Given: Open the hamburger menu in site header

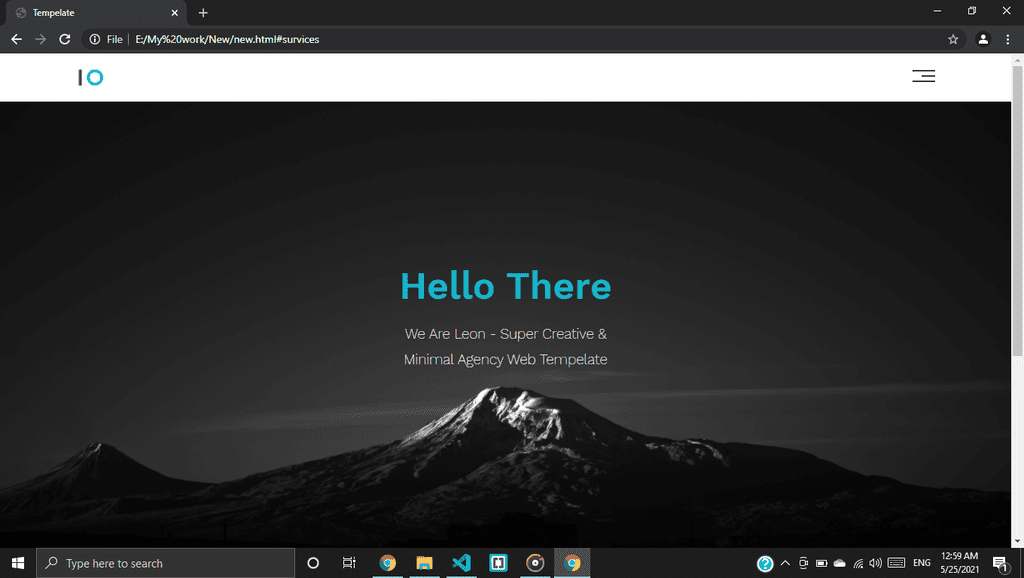Looking at the screenshot, I should (x=923, y=76).
